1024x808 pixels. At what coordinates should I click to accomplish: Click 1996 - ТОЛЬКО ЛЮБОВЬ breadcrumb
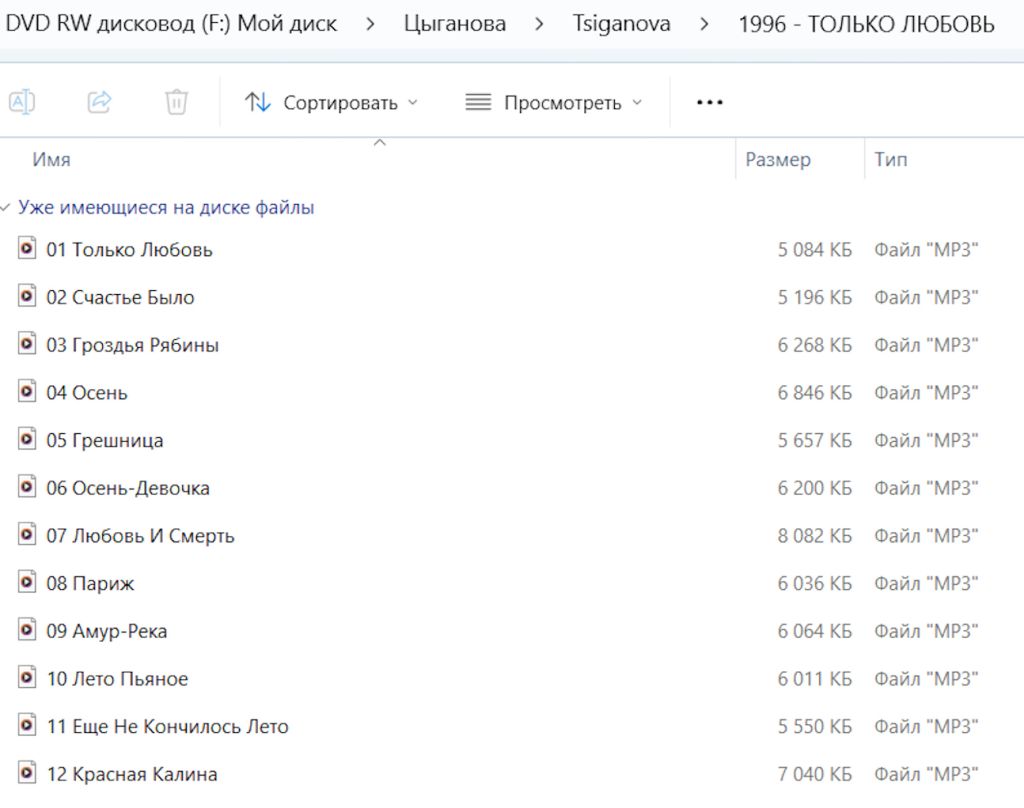pyautogui.click(x=867, y=24)
